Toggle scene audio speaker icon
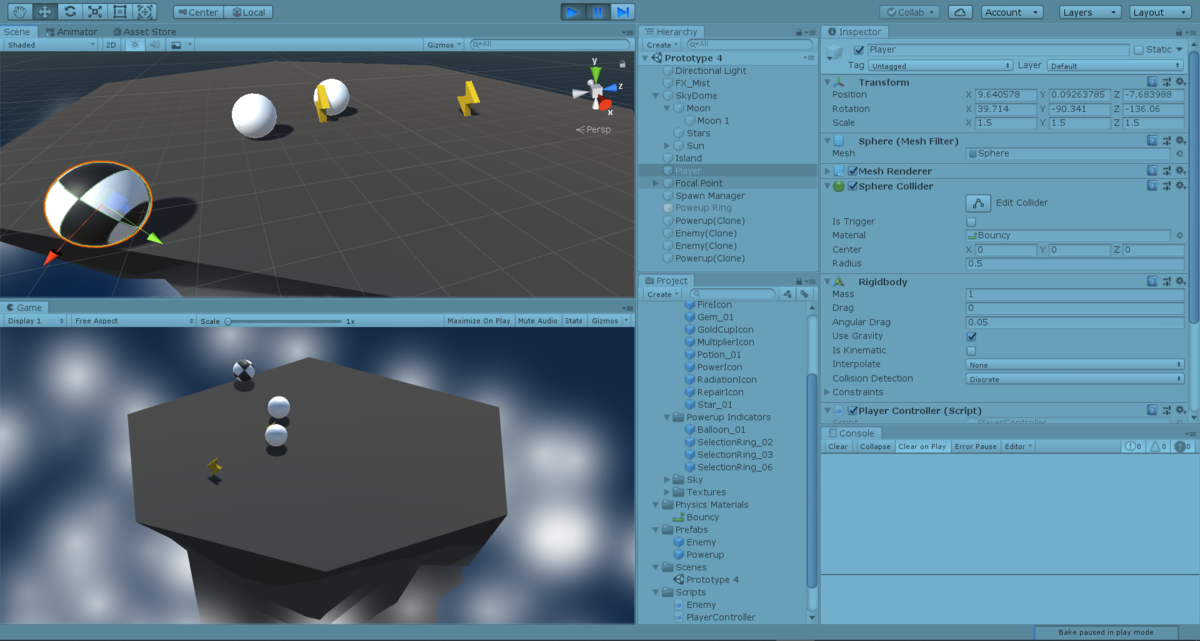 (155, 45)
